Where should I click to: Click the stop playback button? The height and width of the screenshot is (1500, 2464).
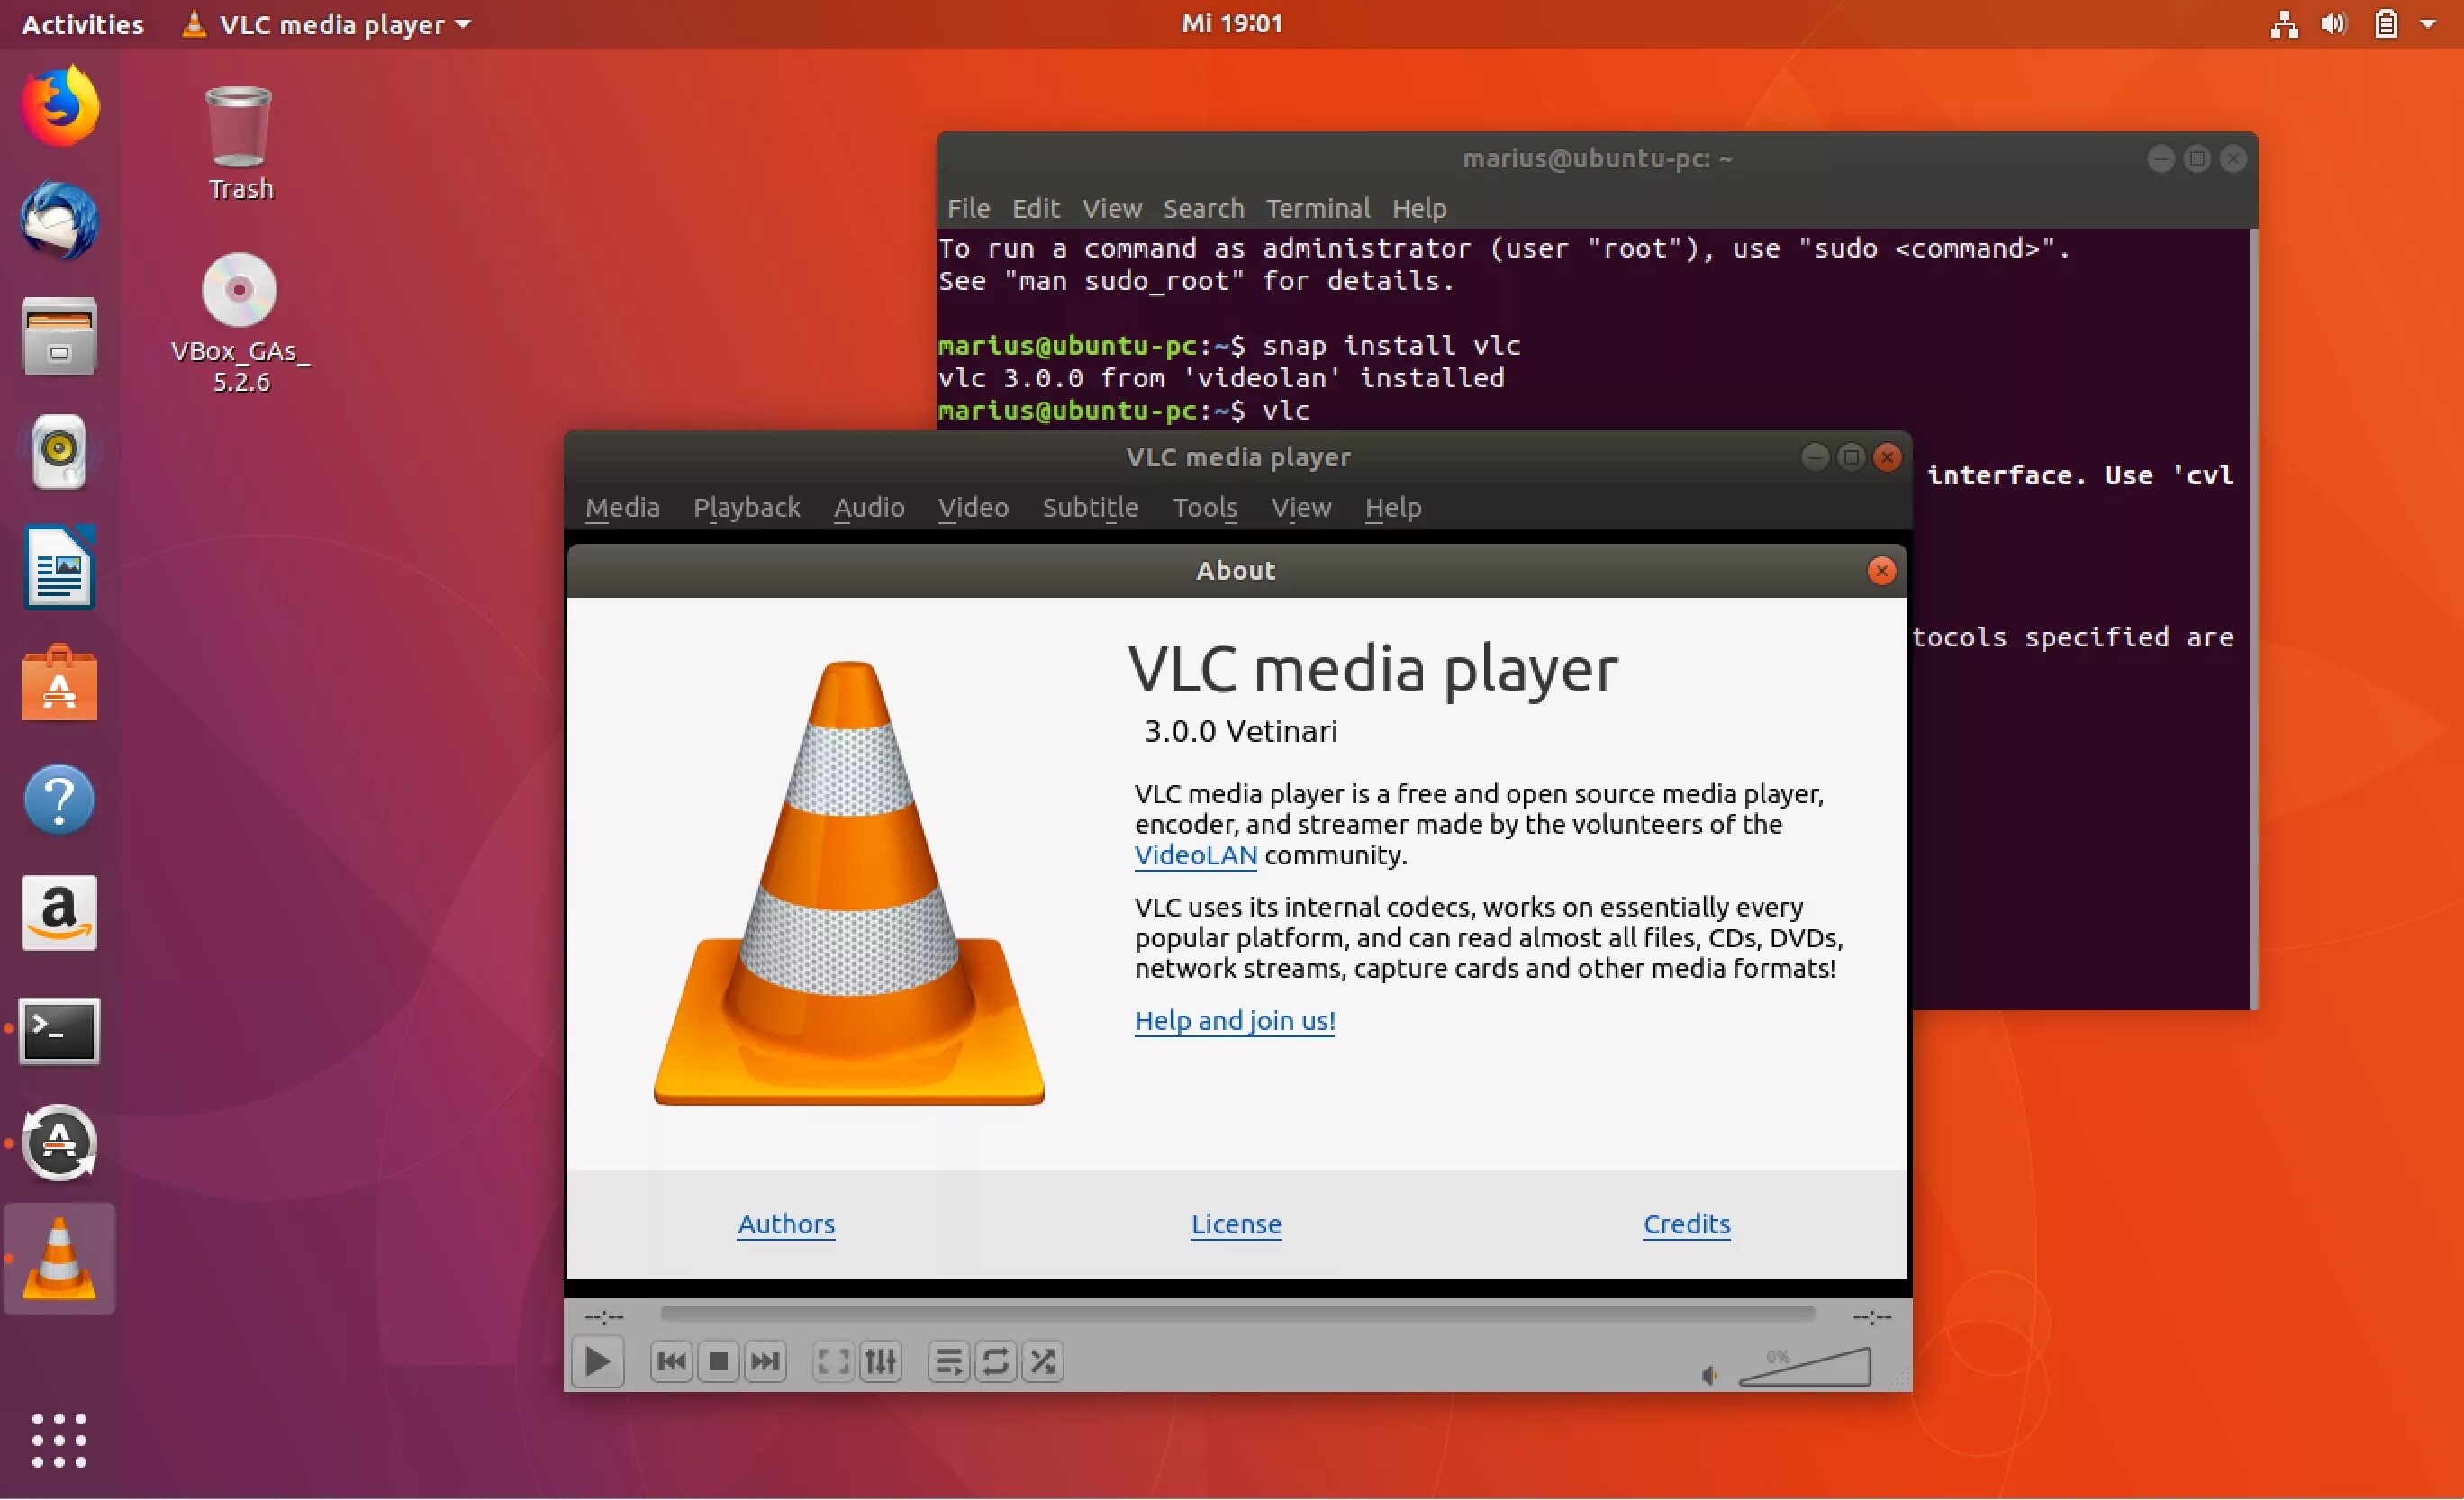718,1361
